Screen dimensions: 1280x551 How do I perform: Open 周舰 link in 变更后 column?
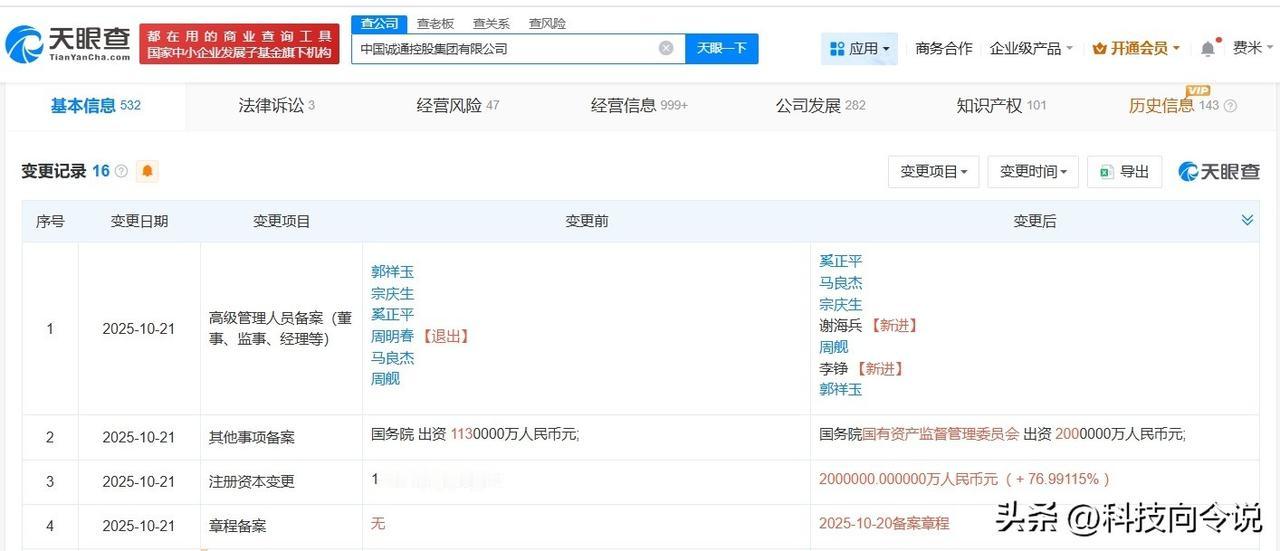[834, 347]
